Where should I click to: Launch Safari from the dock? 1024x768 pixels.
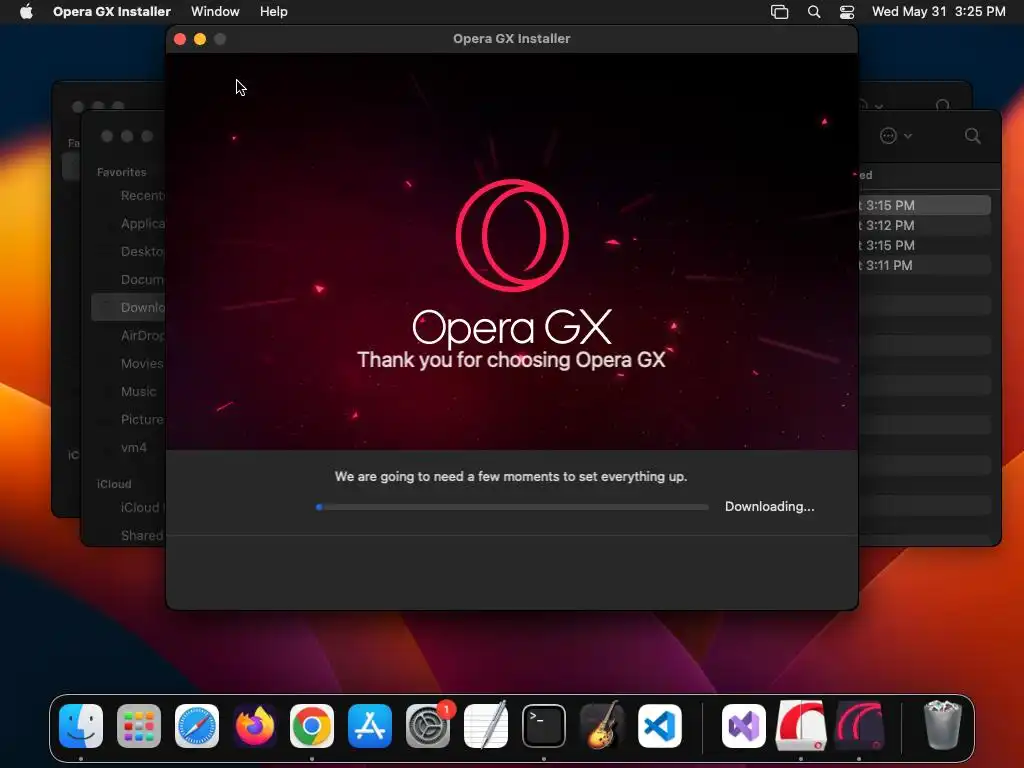(x=197, y=726)
